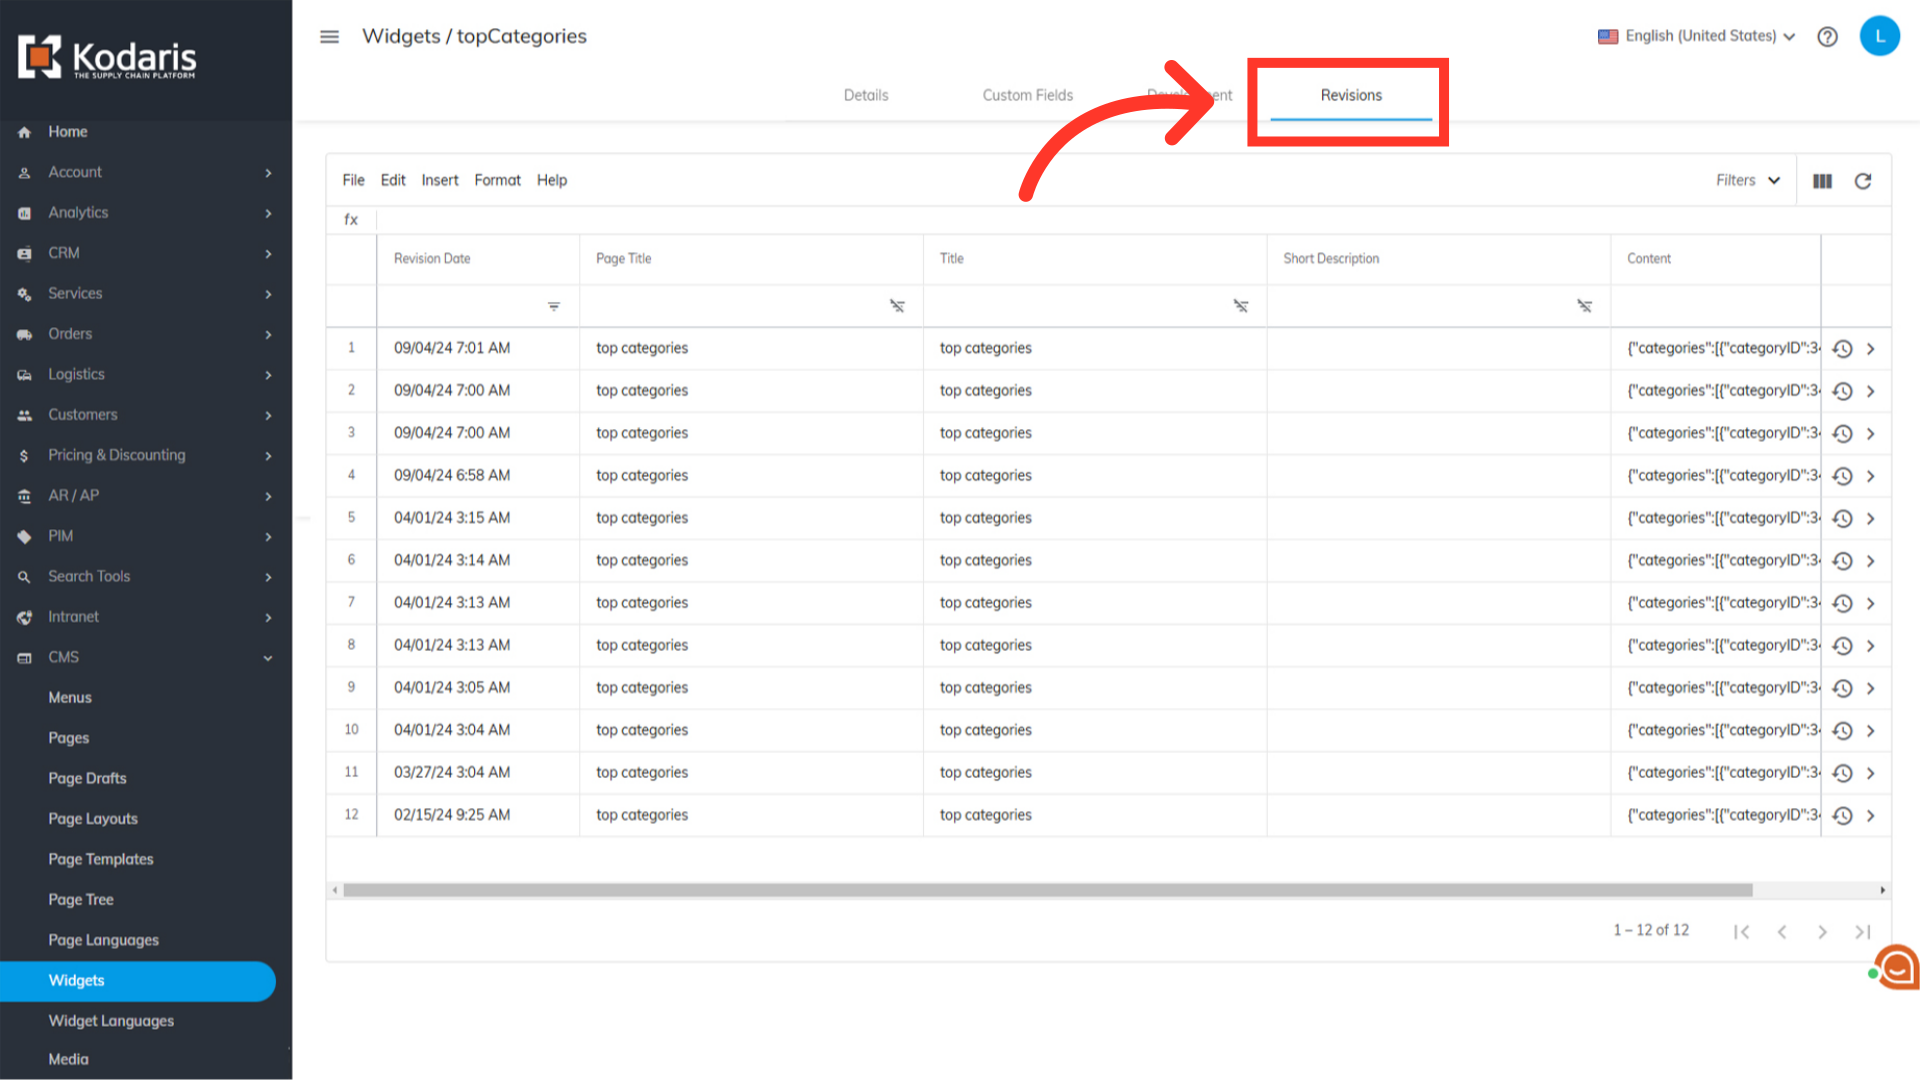
Task: Toggle the Title column filter icon
Action: 1240,307
